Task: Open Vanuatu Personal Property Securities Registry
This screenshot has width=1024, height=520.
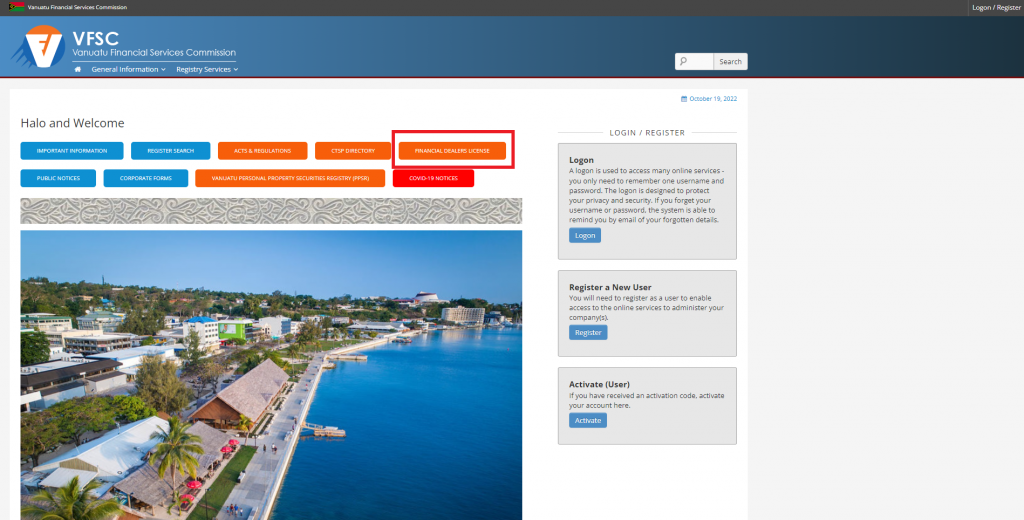Action: coord(290,178)
